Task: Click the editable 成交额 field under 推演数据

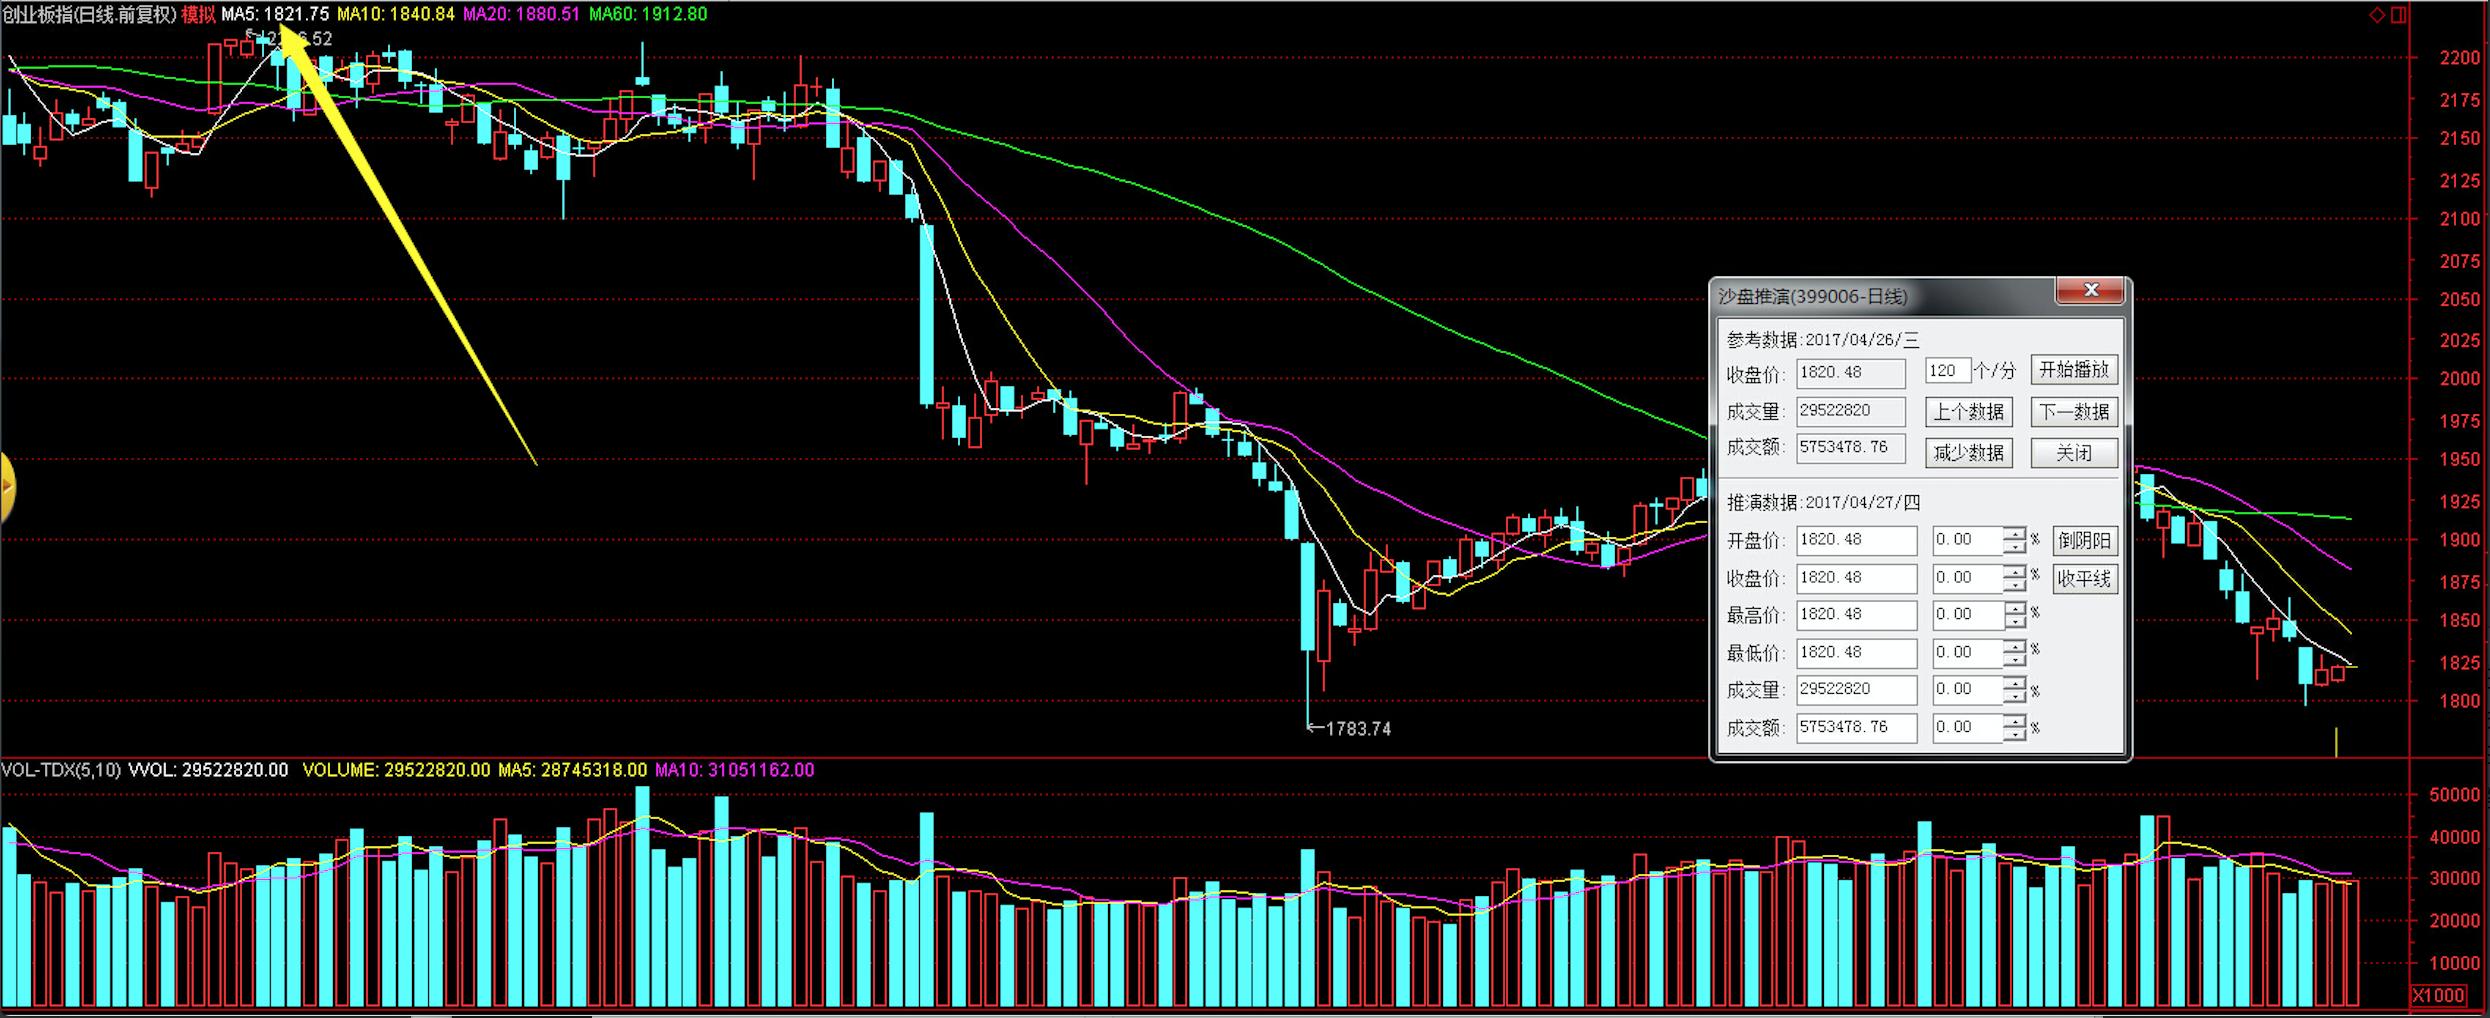Action: pyautogui.click(x=1856, y=728)
